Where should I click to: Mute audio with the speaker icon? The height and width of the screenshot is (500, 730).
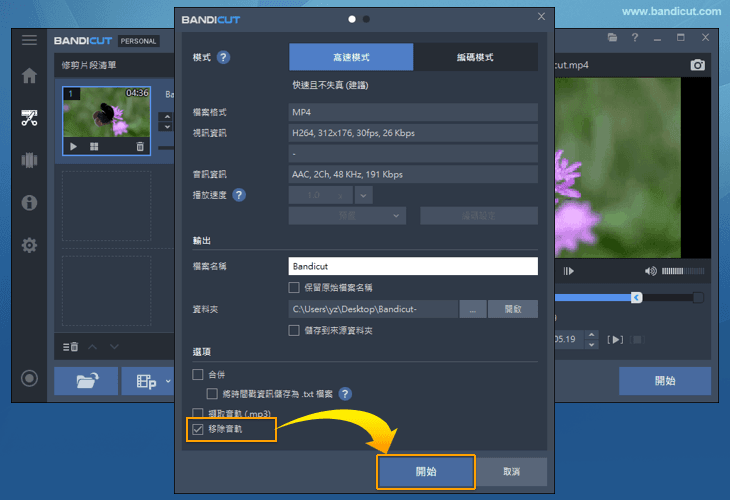pyautogui.click(x=651, y=271)
